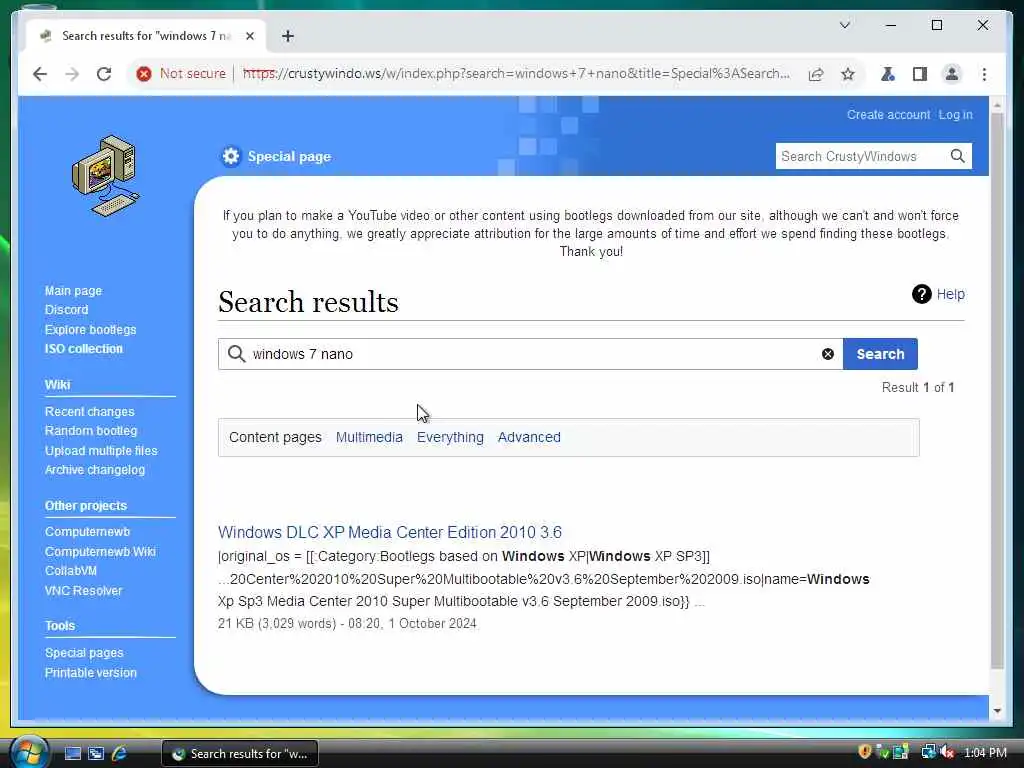1024x768 pixels.
Task: Close the Search results browser tab
Action: point(249,36)
